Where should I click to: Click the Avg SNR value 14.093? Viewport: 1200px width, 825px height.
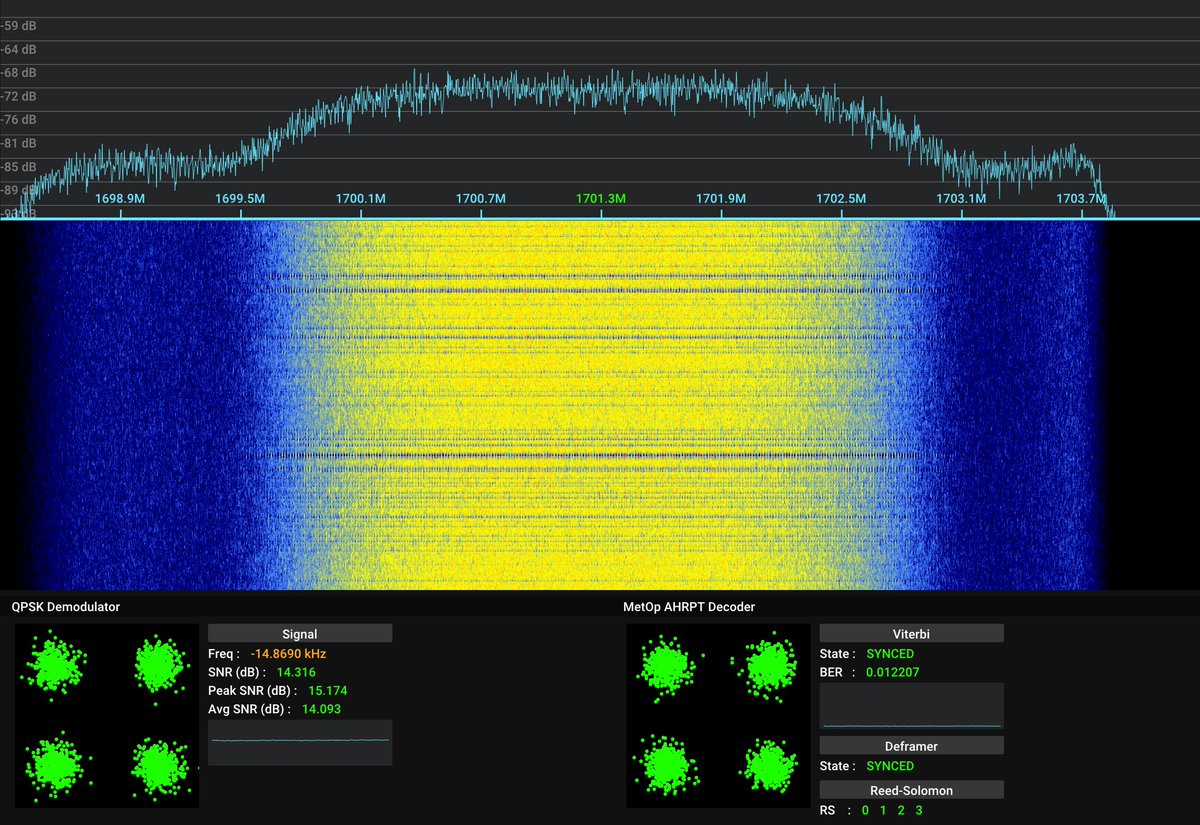pyautogui.click(x=321, y=709)
